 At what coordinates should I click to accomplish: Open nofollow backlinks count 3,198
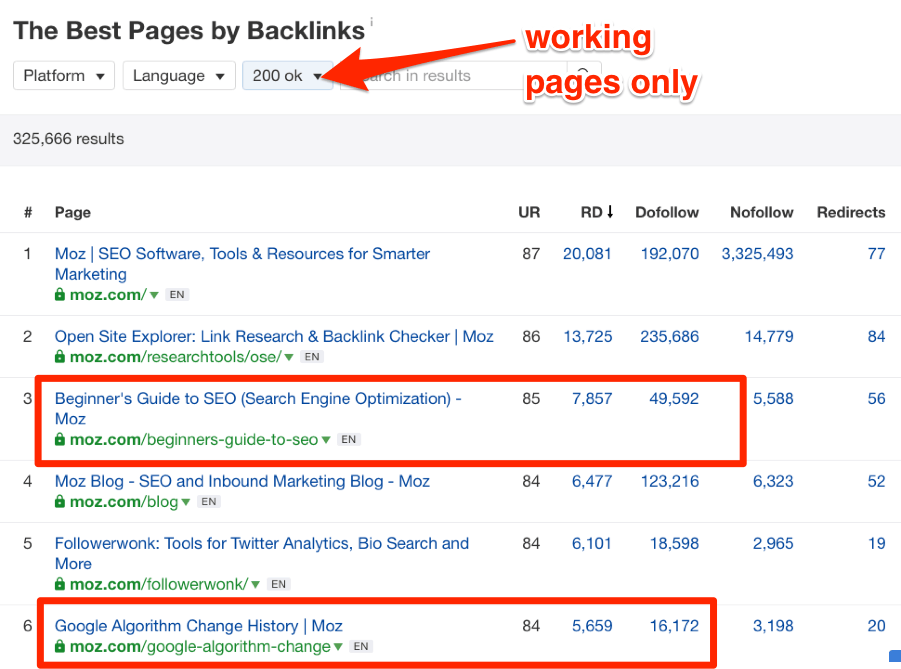[x=773, y=626]
